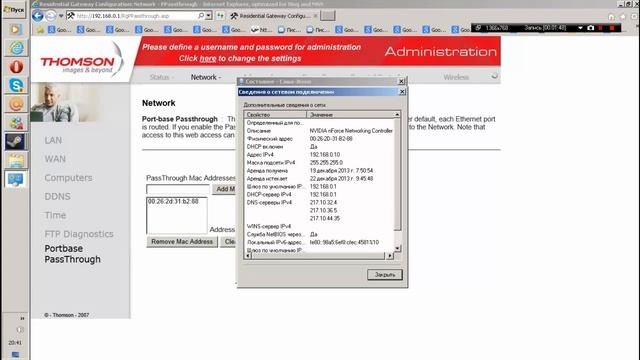Click the add-to-favorites-bar star icon

(x=40, y=30)
